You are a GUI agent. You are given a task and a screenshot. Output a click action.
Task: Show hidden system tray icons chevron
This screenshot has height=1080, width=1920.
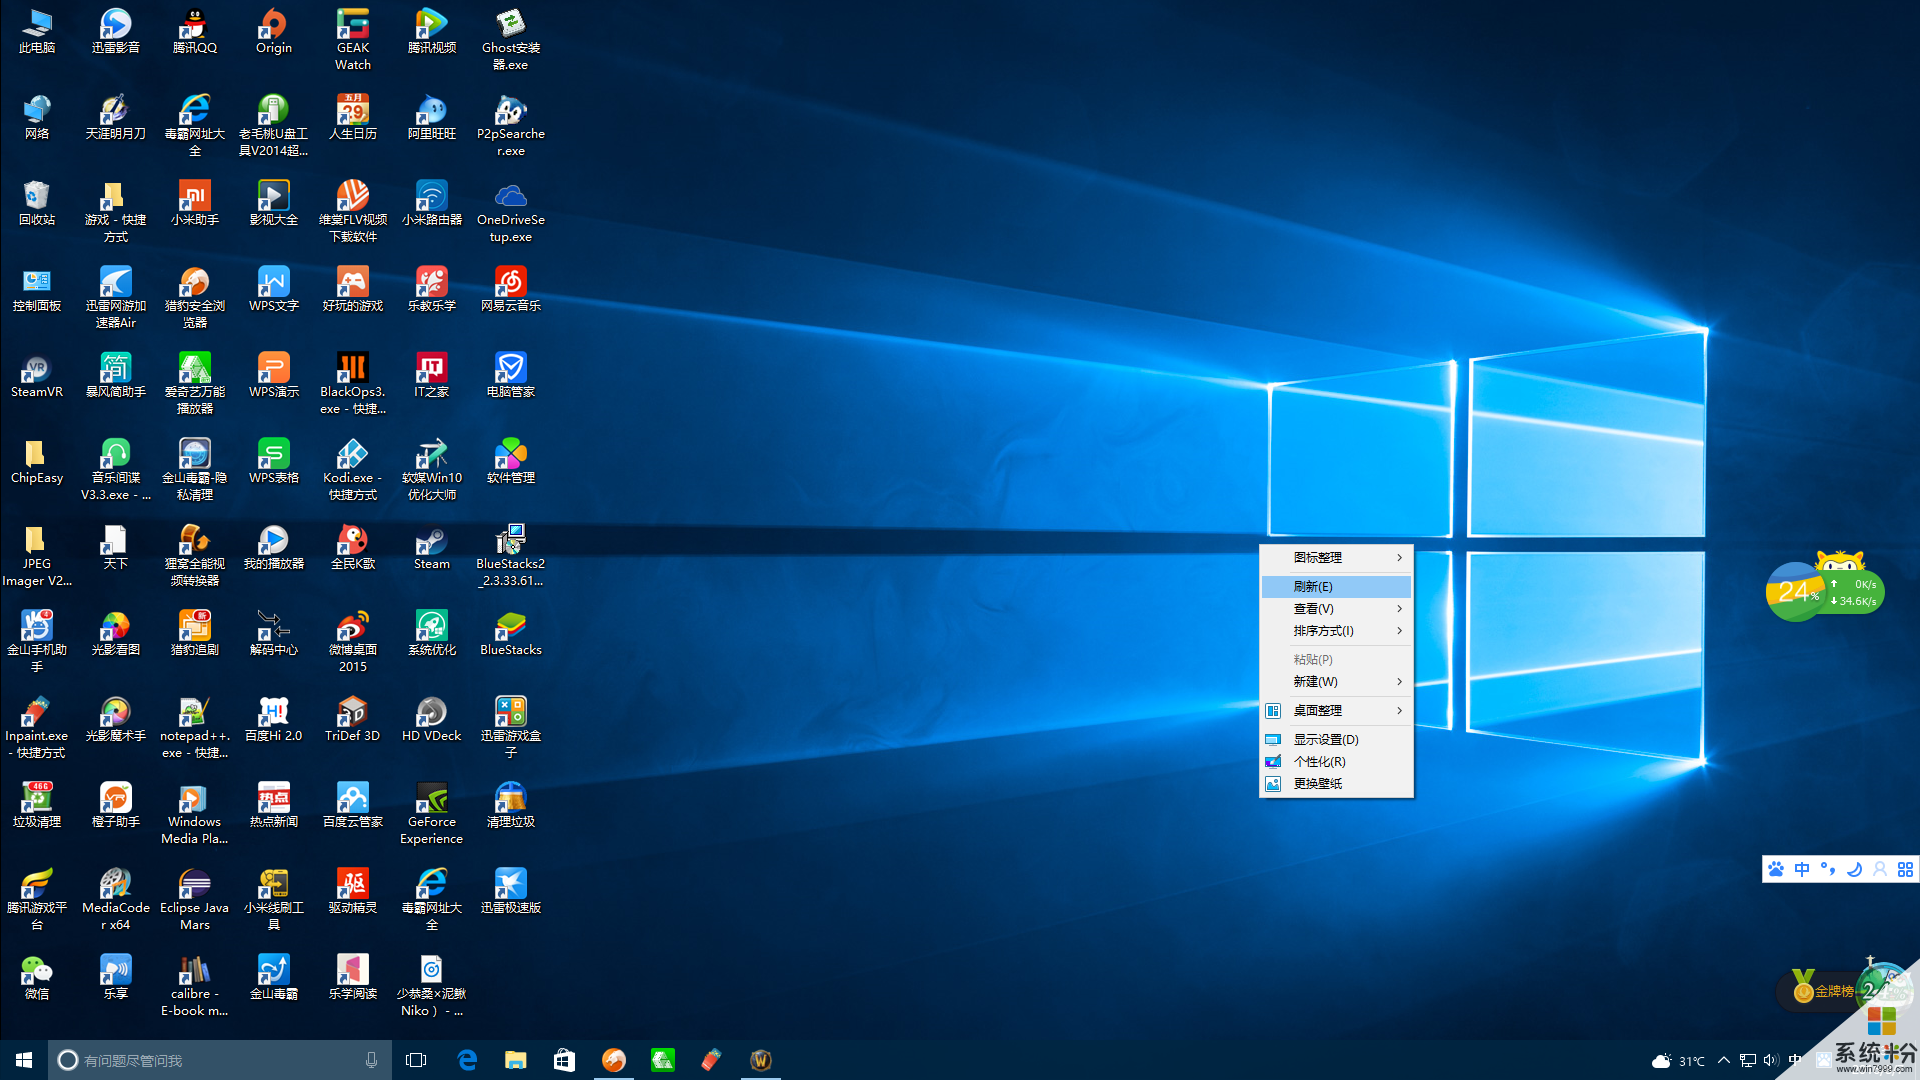(x=1723, y=1060)
